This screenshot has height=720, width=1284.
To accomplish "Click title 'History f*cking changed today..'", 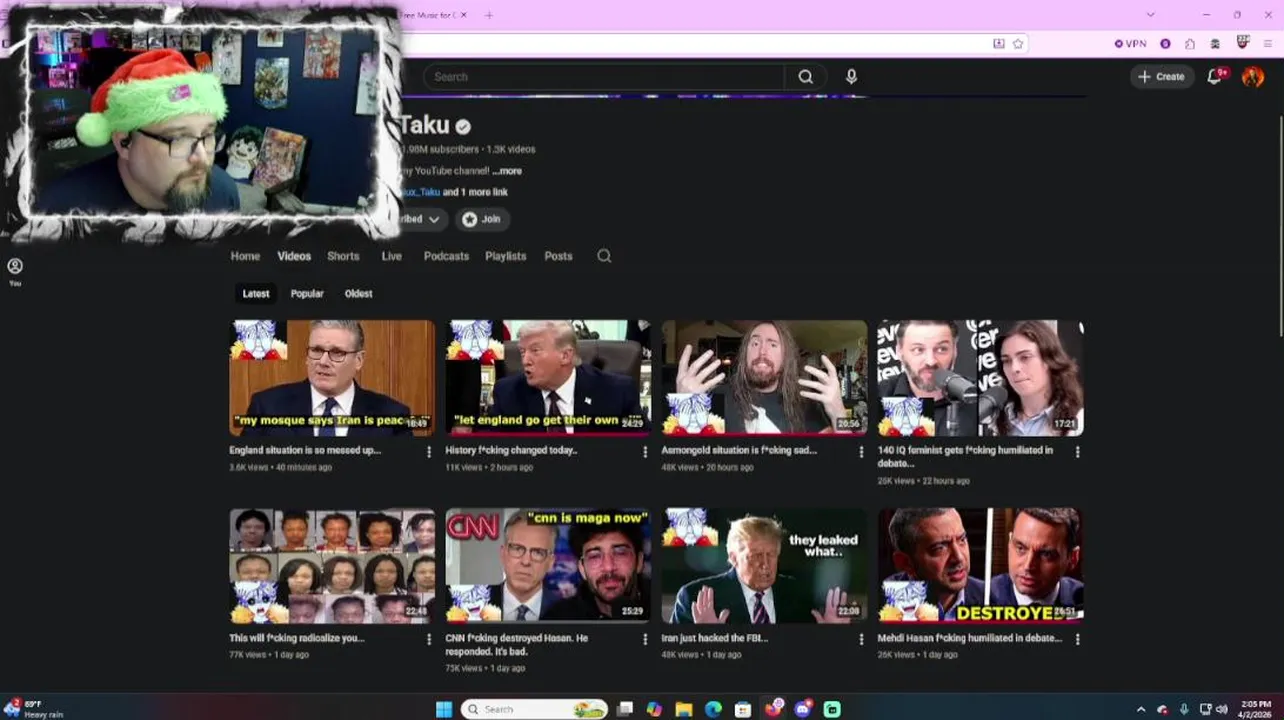I will [511, 451].
